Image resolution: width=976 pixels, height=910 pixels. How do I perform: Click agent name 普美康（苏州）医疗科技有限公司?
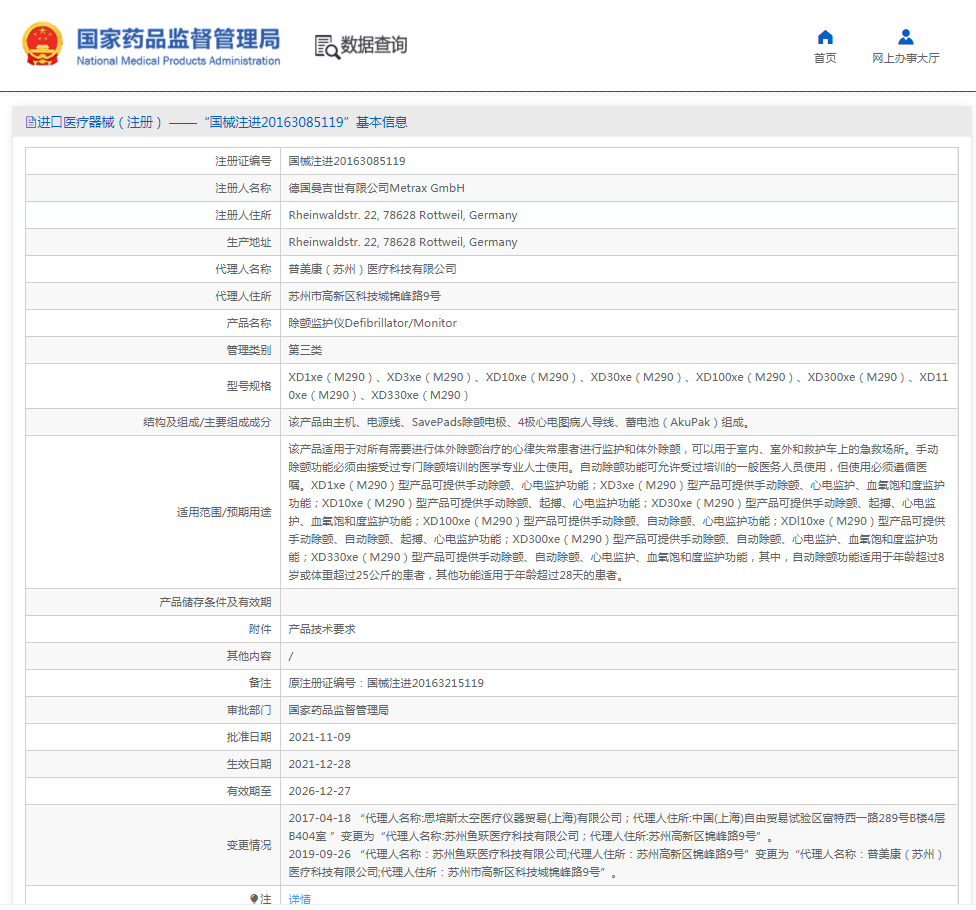[x=372, y=269]
